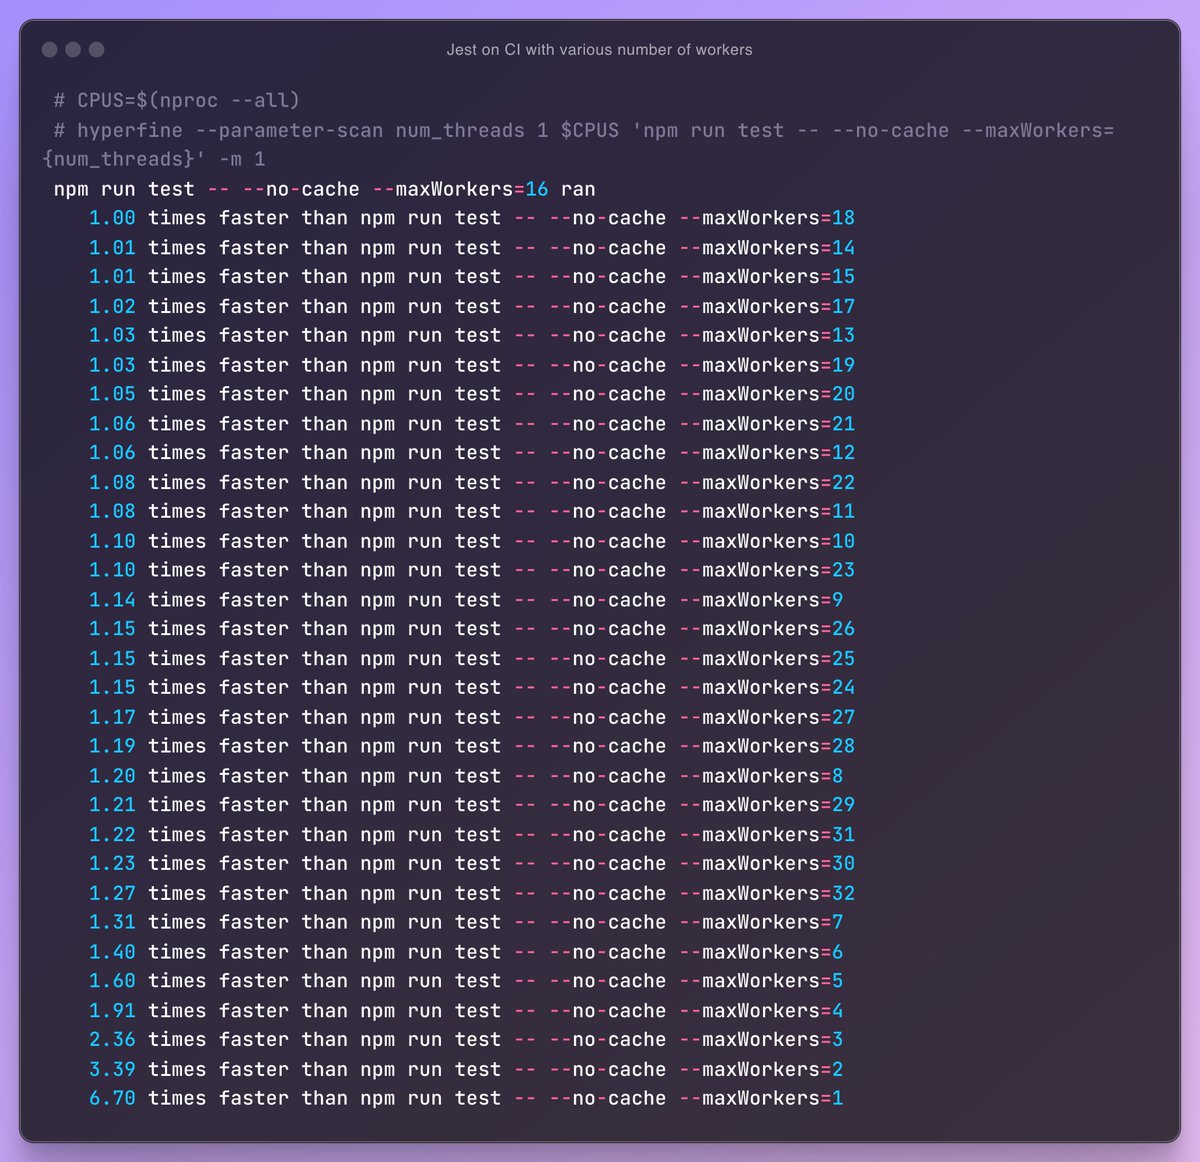Click the value 16 in maxWorkers=16 ran
Screen dimensions: 1200x1162
click(537, 189)
